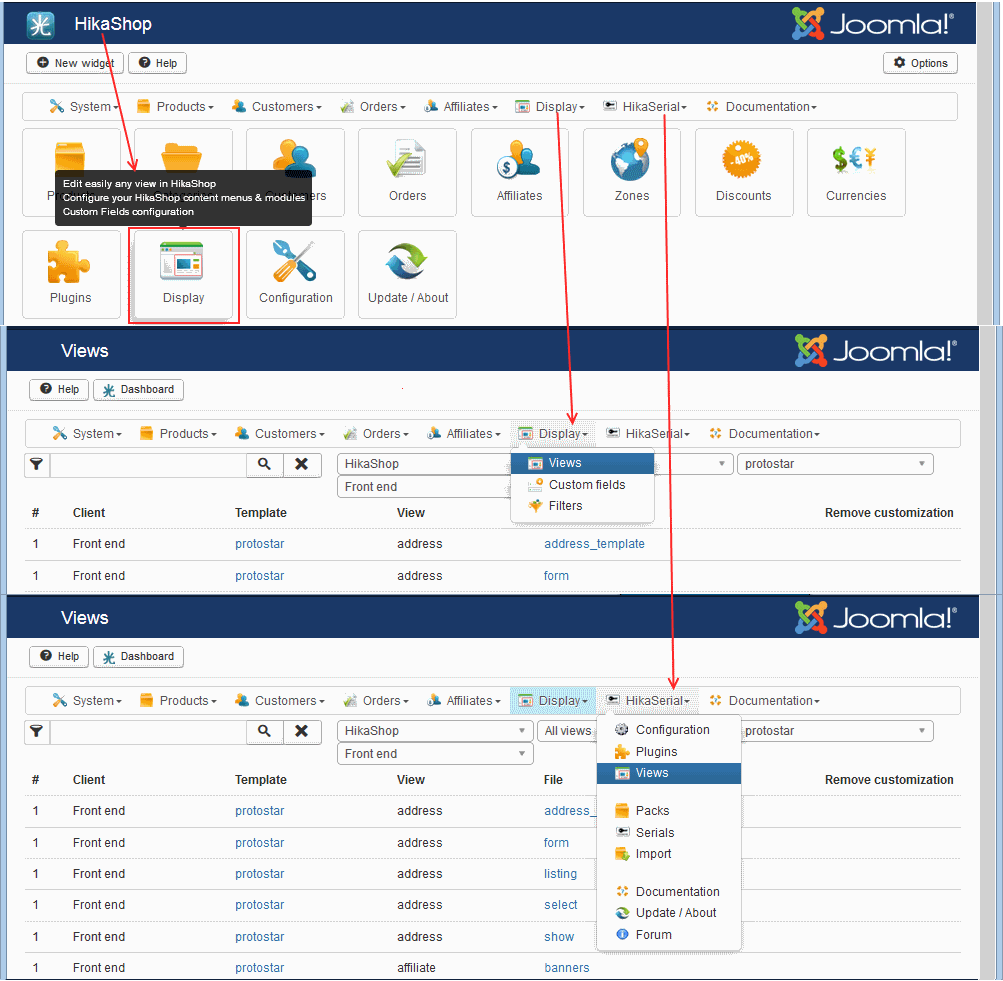This screenshot has height=981, width=1003.
Task: Expand Customers menu on the dashboard
Action: (277, 107)
